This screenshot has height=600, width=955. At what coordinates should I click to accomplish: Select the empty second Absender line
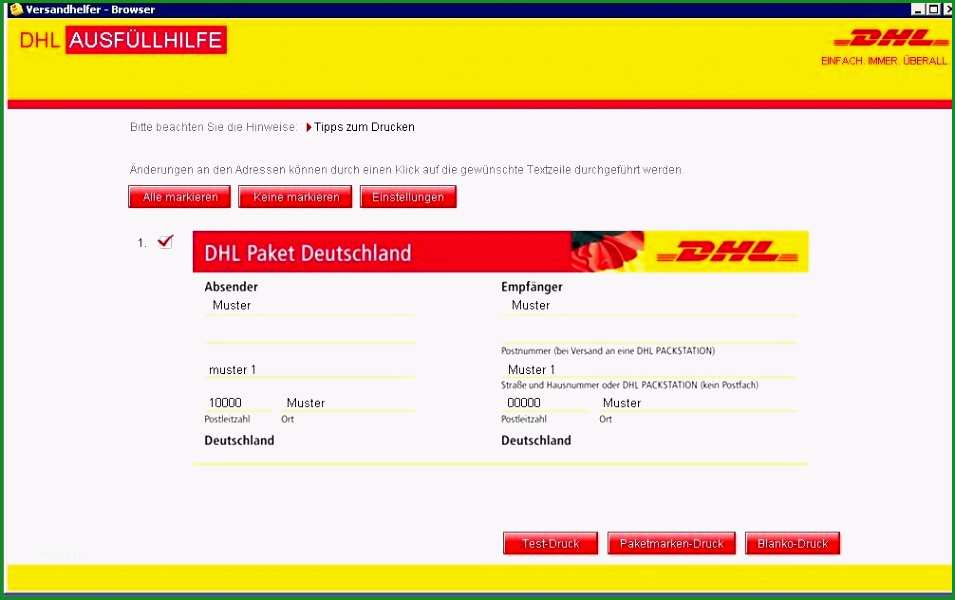pyautogui.click(x=310, y=333)
